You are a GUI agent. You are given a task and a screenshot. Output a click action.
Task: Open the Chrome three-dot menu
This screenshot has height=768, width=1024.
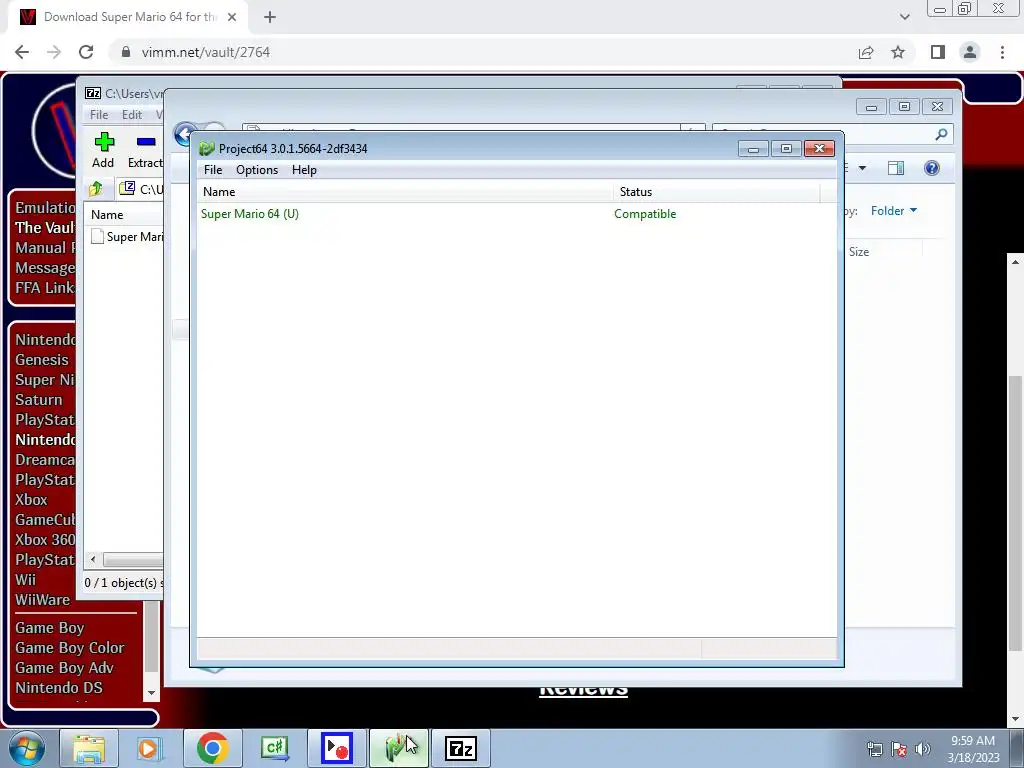(x=1002, y=52)
